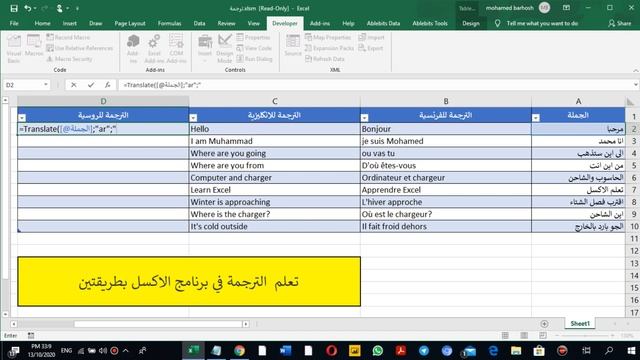Image resolution: width=640 pixels, height=360 pixels.
Task: Select Sheet1 tab
Action: point(580,323)
